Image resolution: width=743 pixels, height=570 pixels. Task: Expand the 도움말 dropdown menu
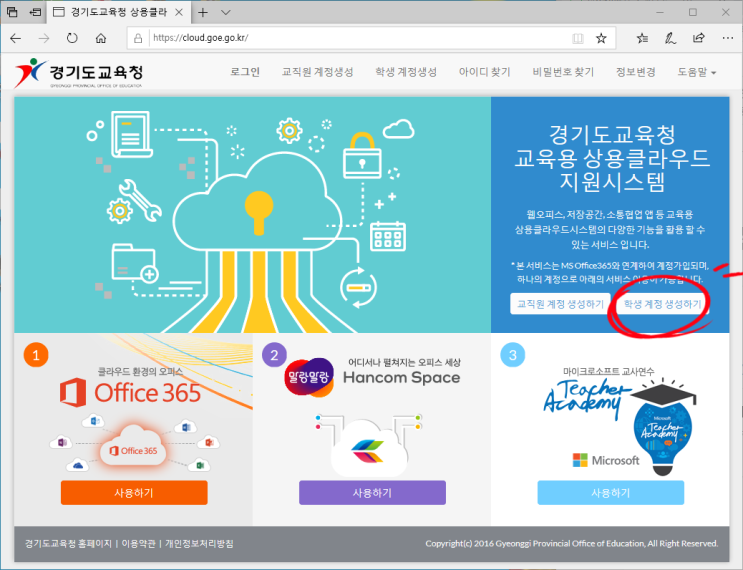coord(697,72)
